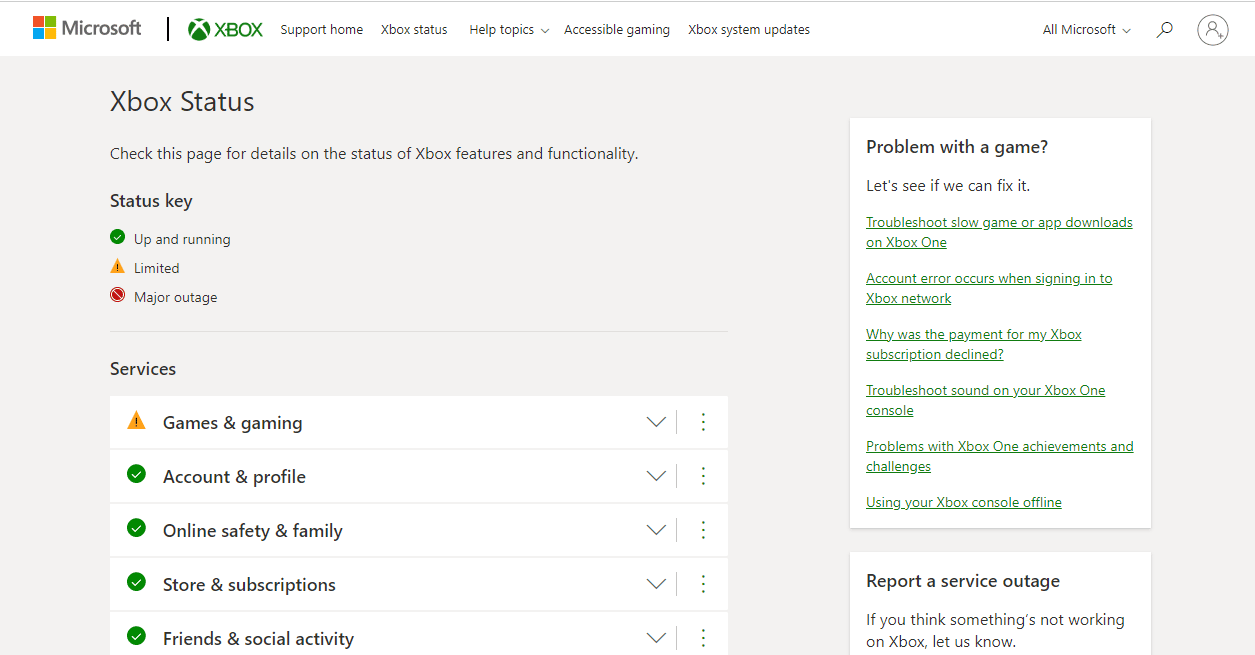Open Accessible gaming page
1255x655 pixels.
(616, 30)
